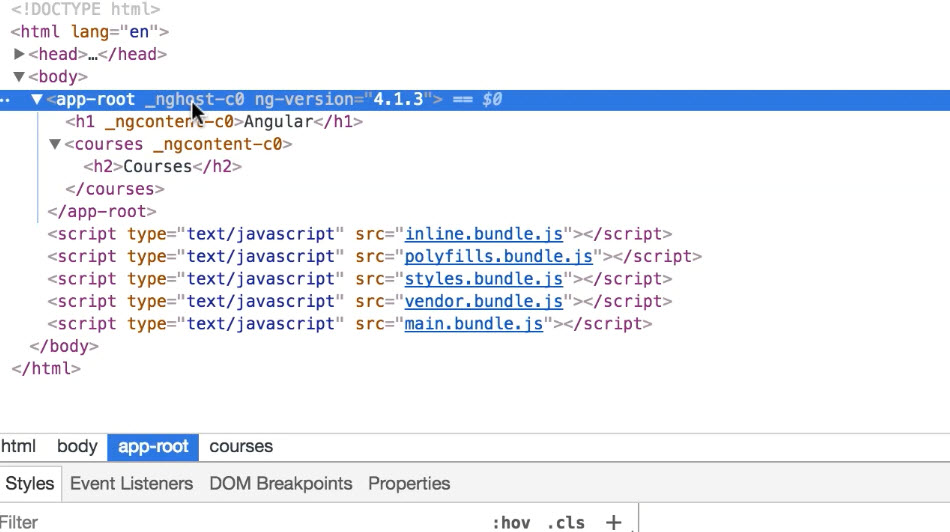
Task: Select the courses breadcrumb item
Action: click(241, 447)
